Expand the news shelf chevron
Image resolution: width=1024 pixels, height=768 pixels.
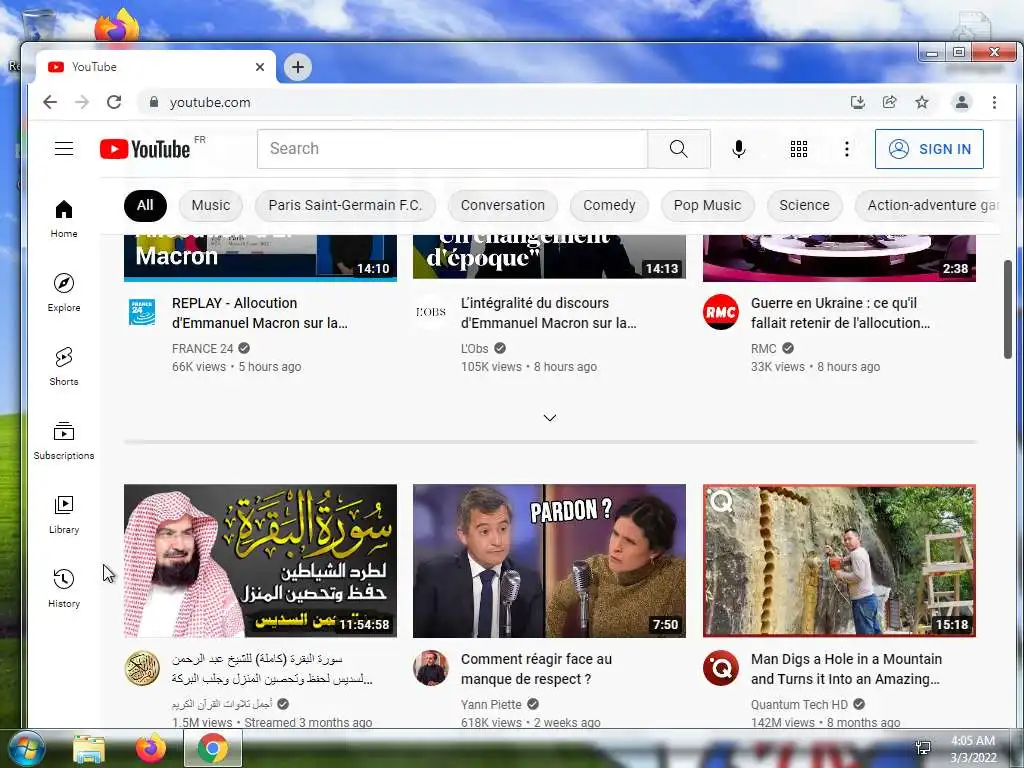click(550, 418)
